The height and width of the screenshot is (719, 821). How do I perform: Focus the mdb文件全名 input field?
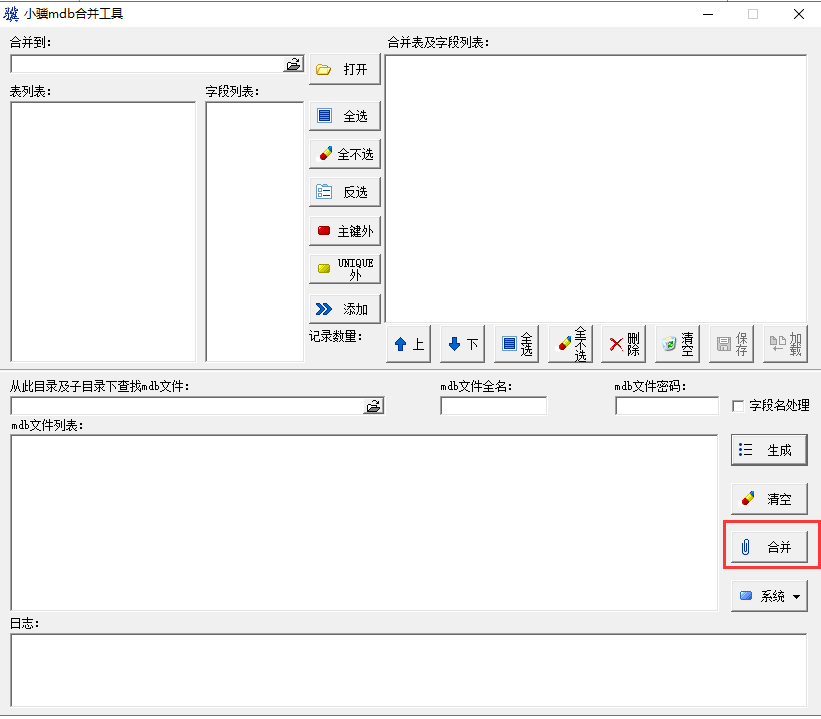coord(494,406)
